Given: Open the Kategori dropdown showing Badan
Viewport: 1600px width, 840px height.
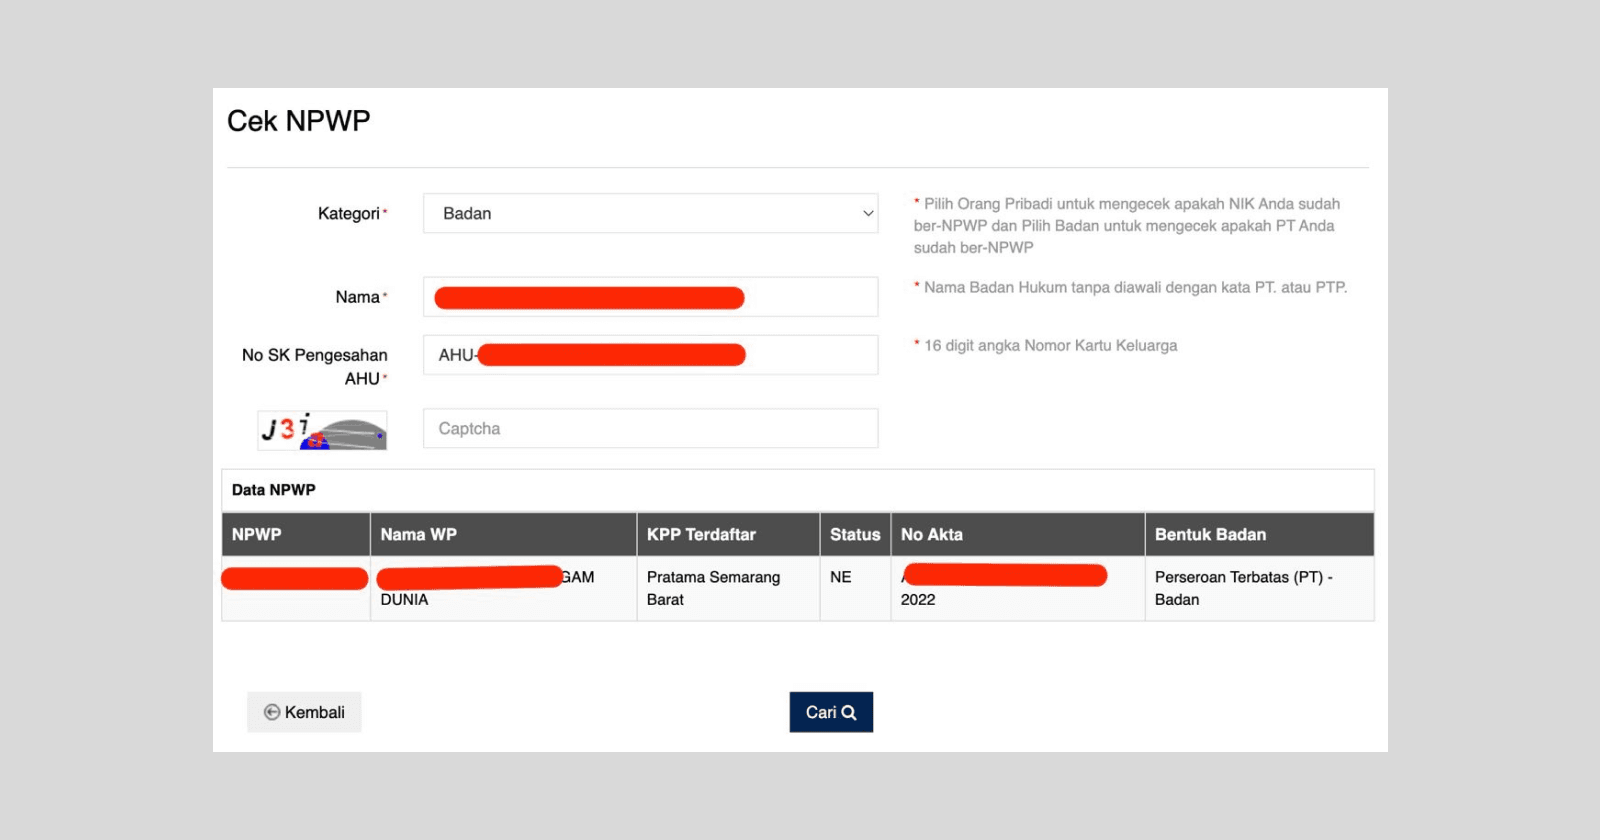Looking at the screenshot, I should tap(649, 214).
